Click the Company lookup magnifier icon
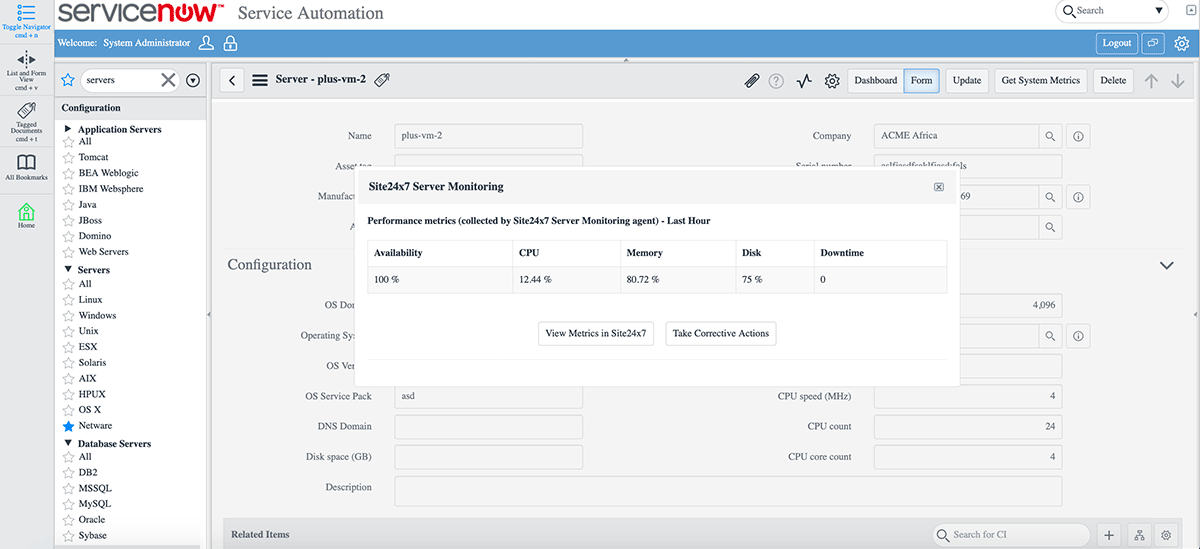Viewport: 1200px width, 549px height. (x=1051, y=135)
